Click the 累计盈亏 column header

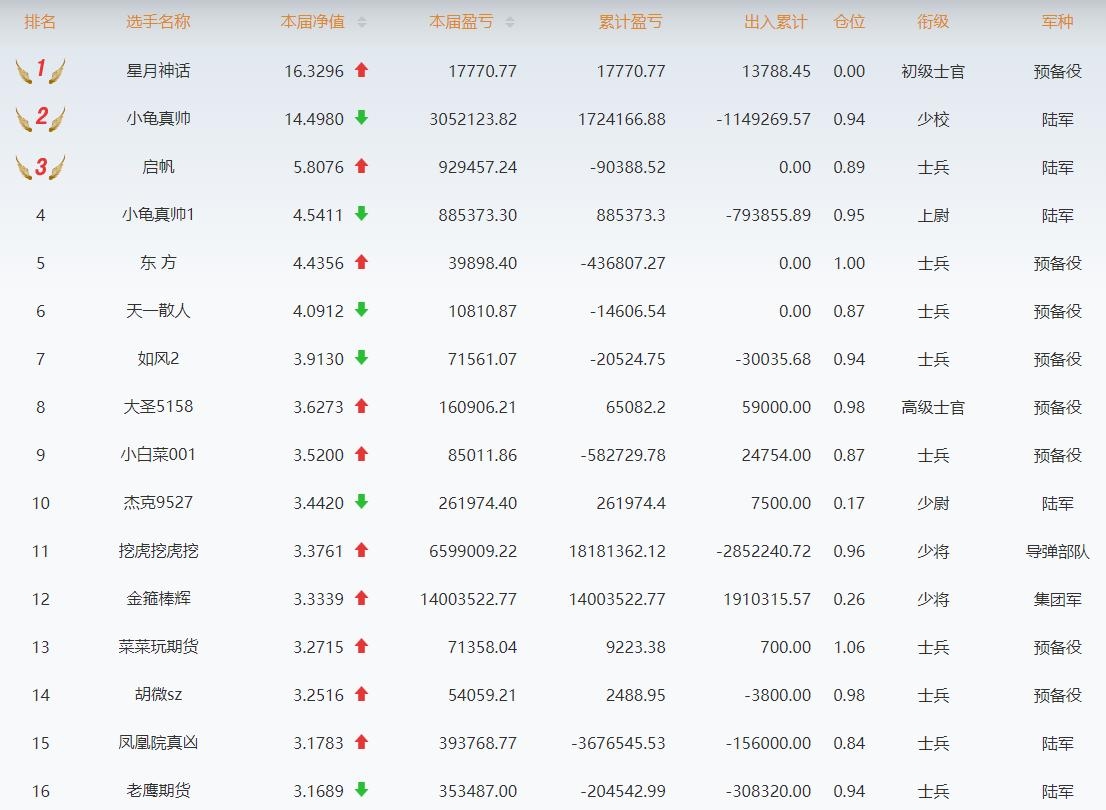631,22
